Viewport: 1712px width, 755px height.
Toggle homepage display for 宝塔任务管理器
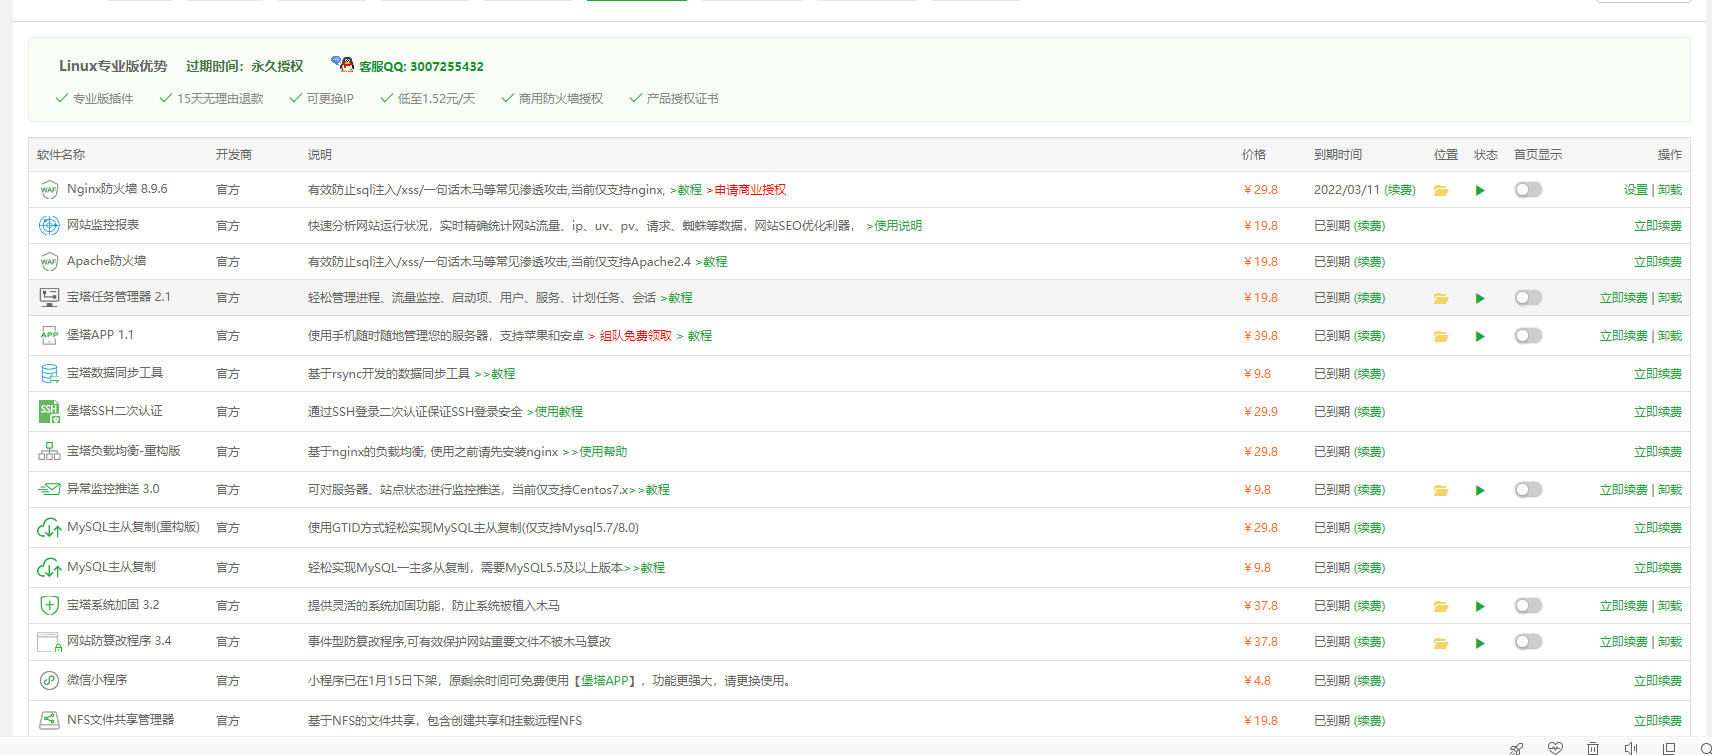pyautogui.click(x=1528, y=297)
